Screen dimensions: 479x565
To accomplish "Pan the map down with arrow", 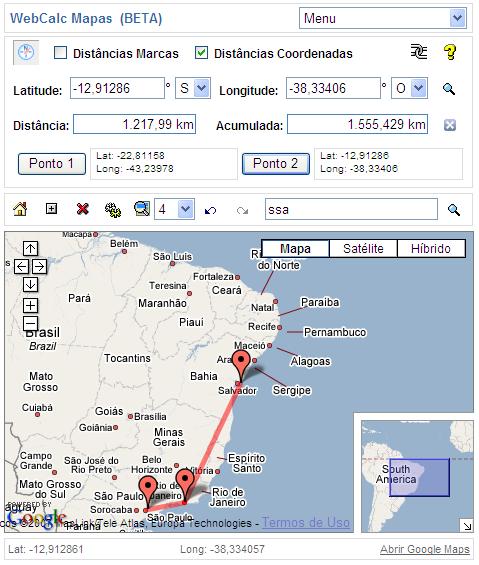I will [30, 284].
